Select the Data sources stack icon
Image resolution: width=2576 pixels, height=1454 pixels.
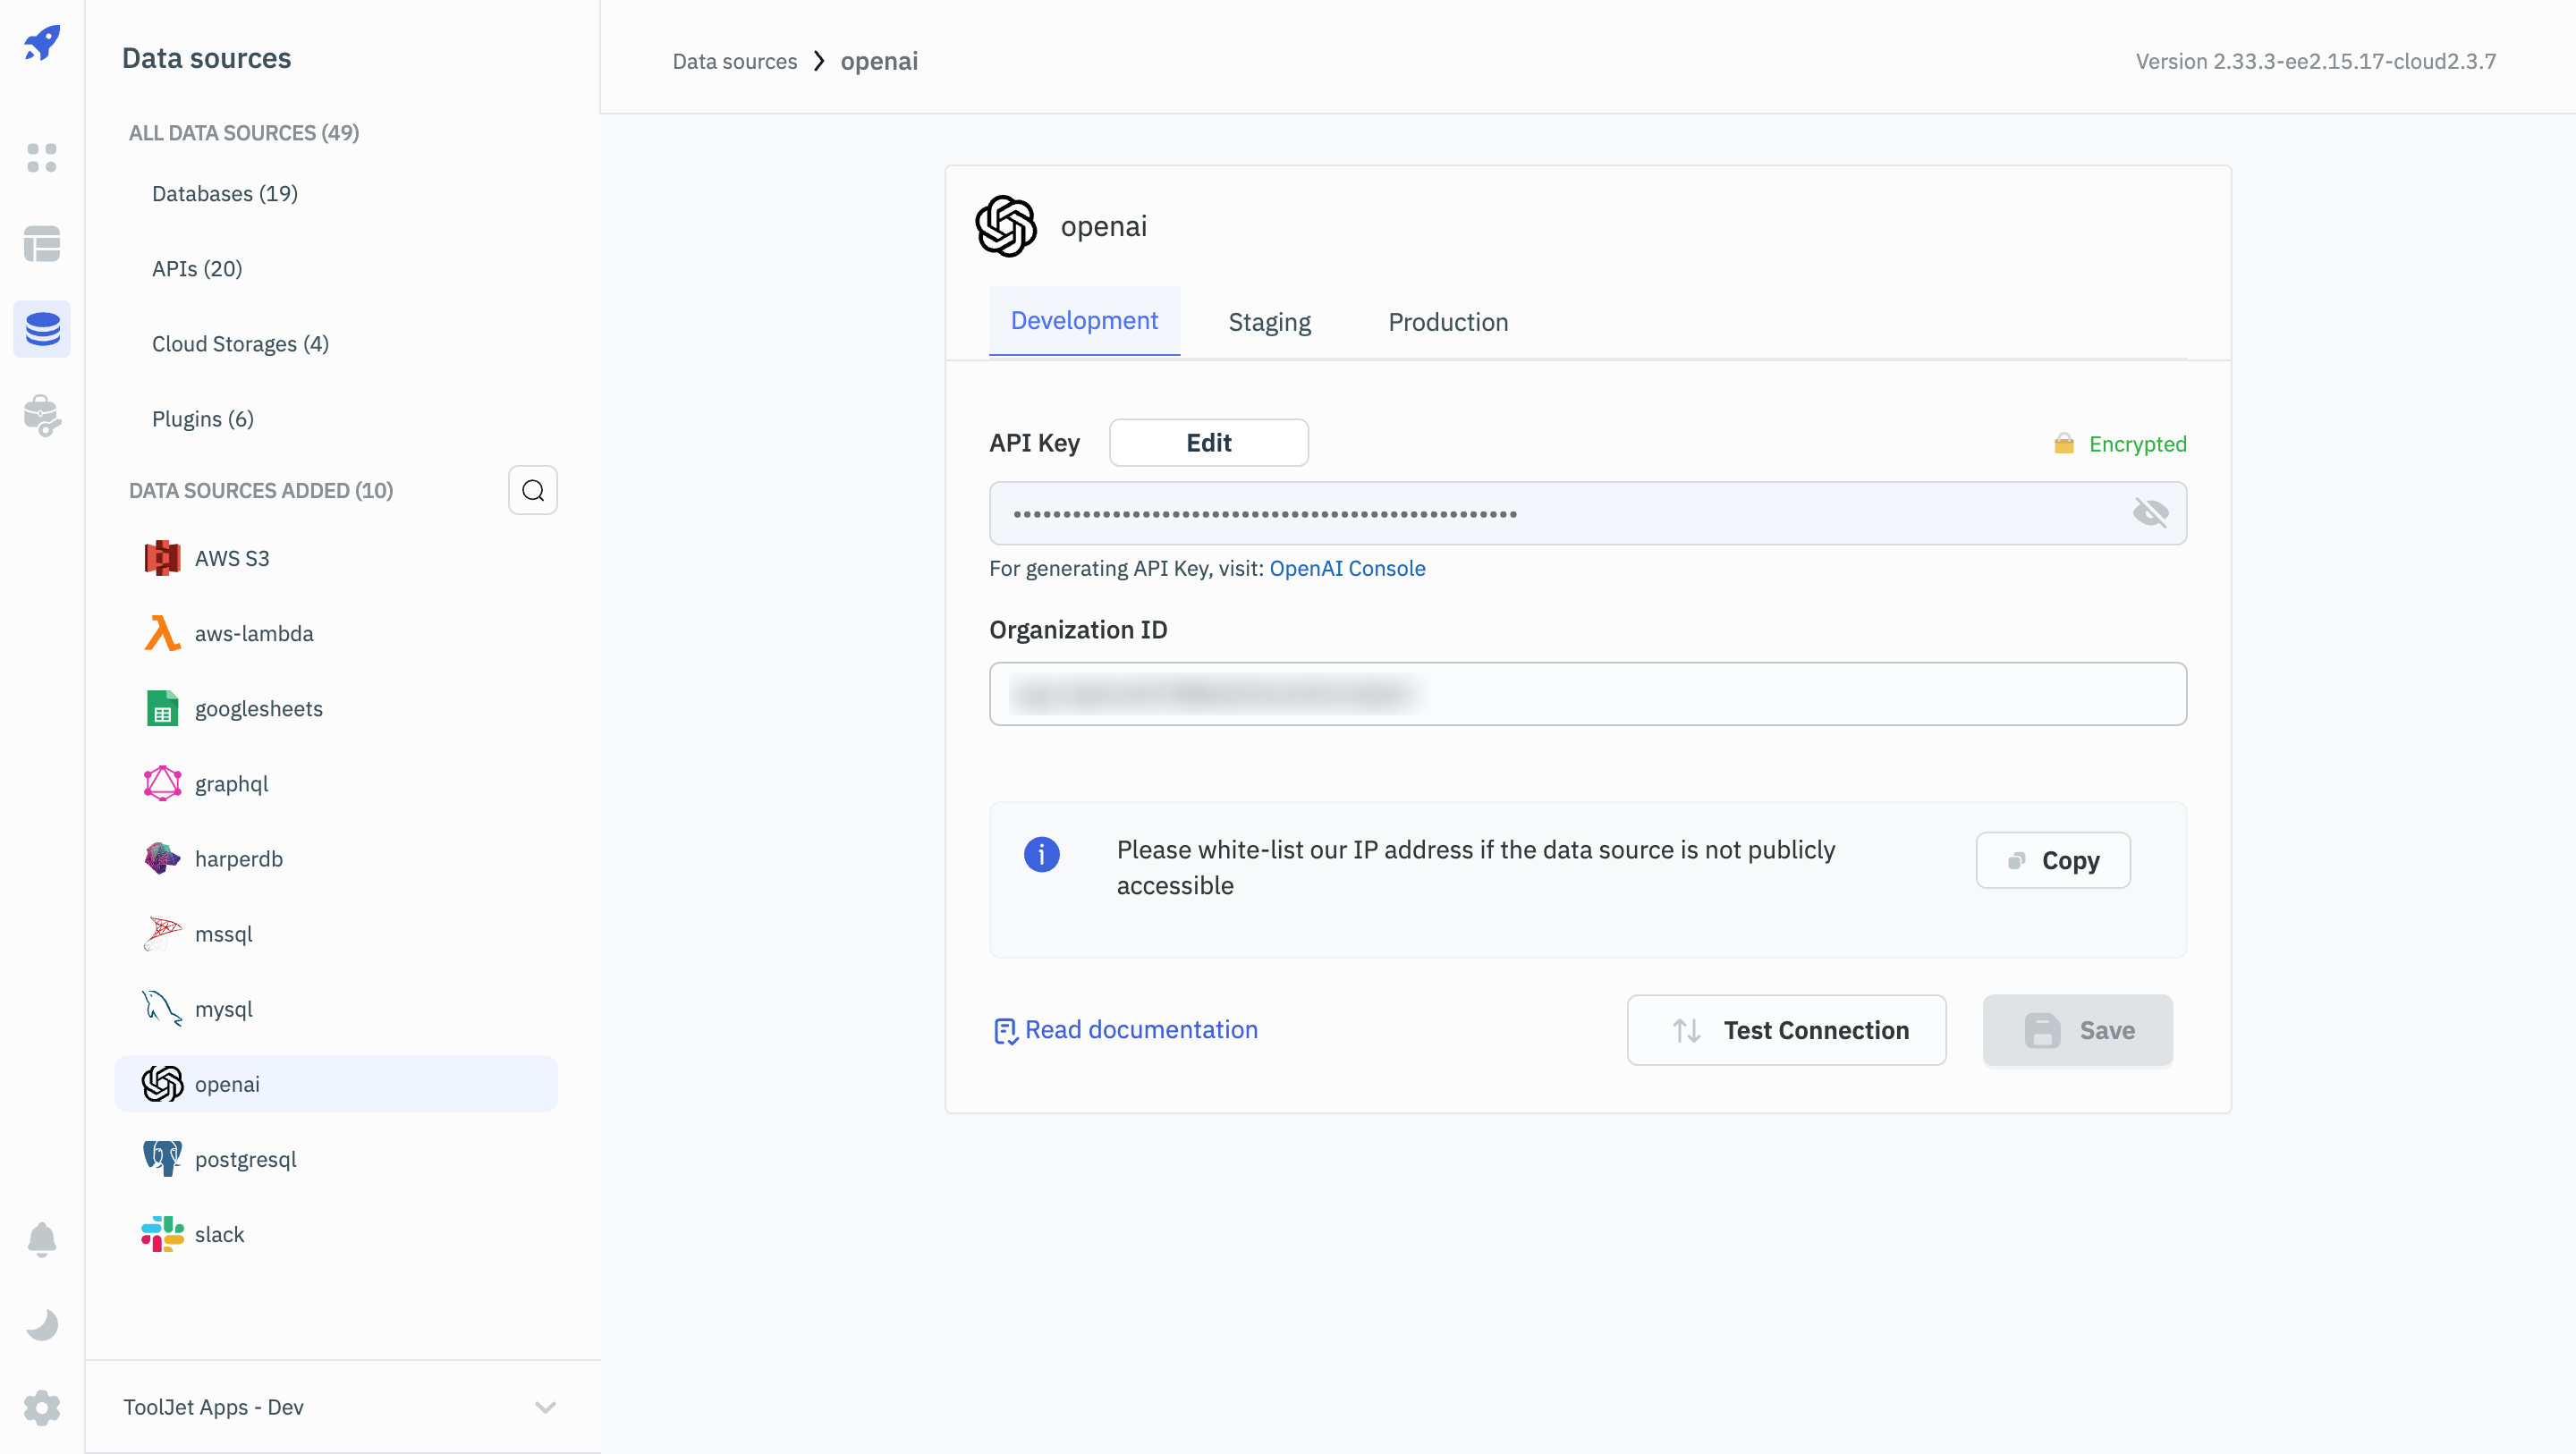coord(42,329)
